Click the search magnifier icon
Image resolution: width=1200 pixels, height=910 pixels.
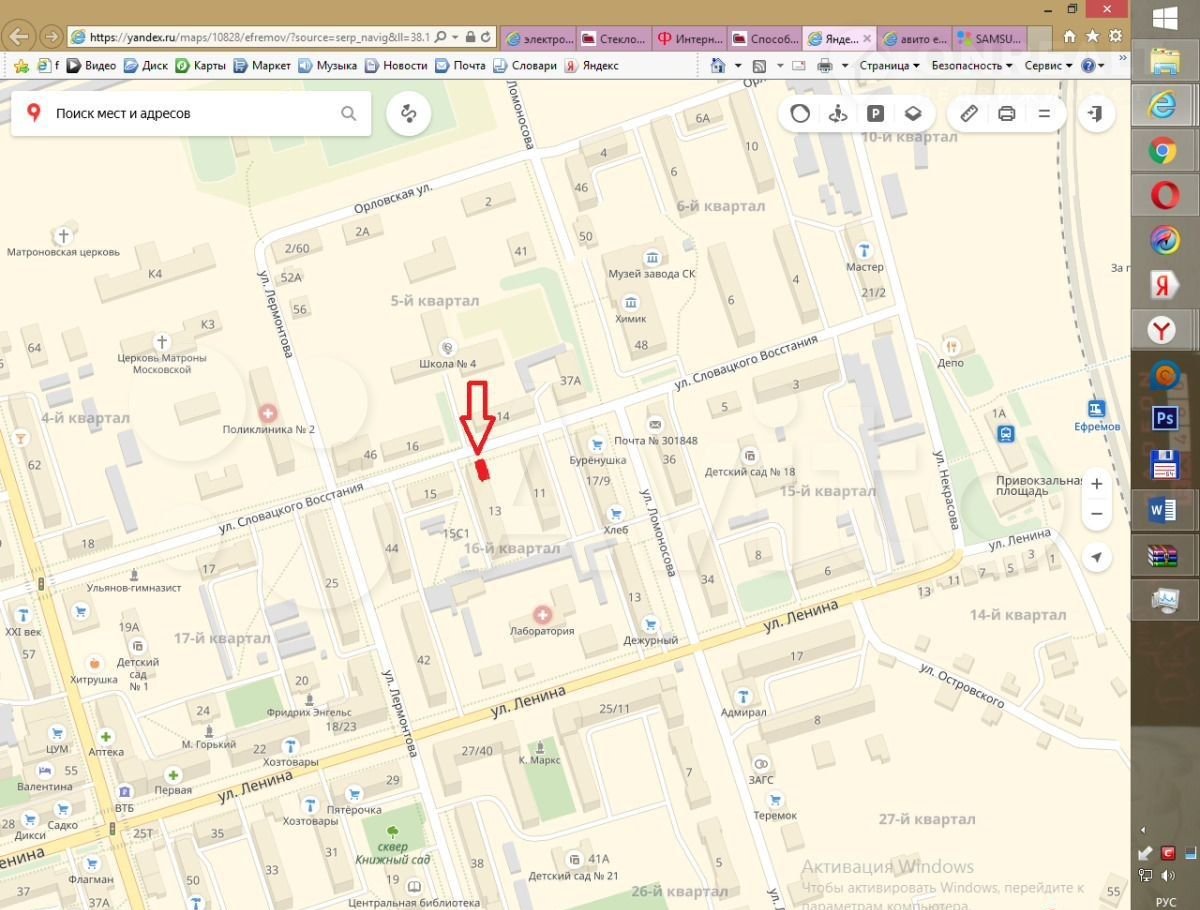[348, 114]
